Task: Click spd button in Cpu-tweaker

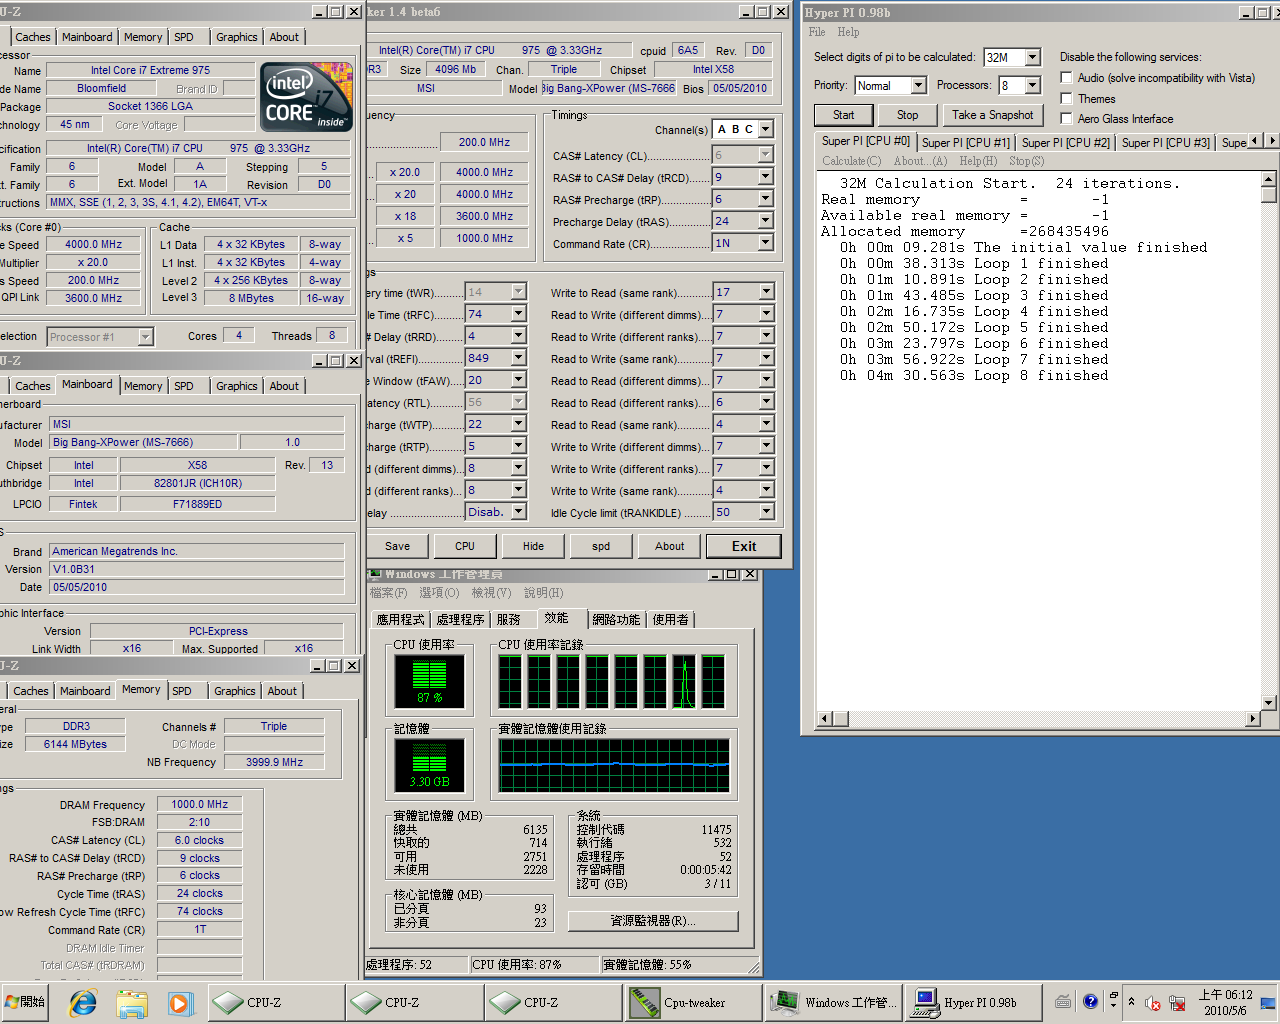Action: (601, 546)
